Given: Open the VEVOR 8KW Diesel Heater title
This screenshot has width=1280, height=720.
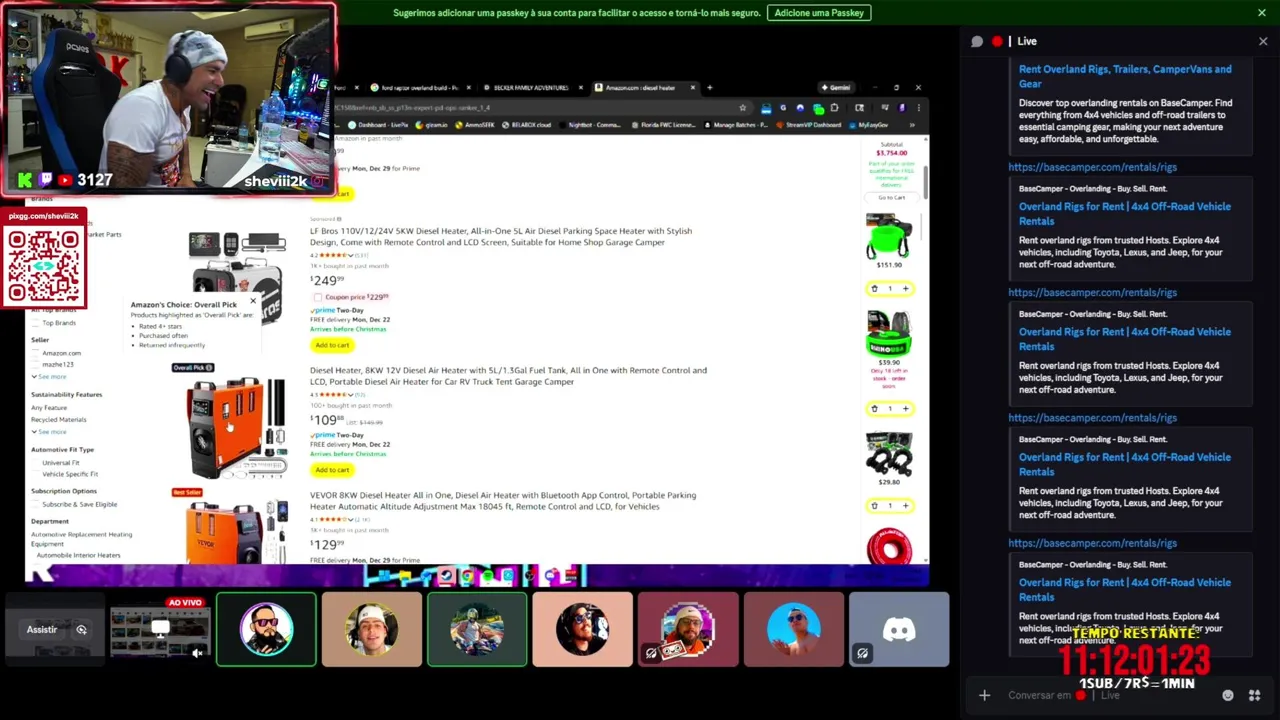Looking at the screenshot, I should [503, 500].
